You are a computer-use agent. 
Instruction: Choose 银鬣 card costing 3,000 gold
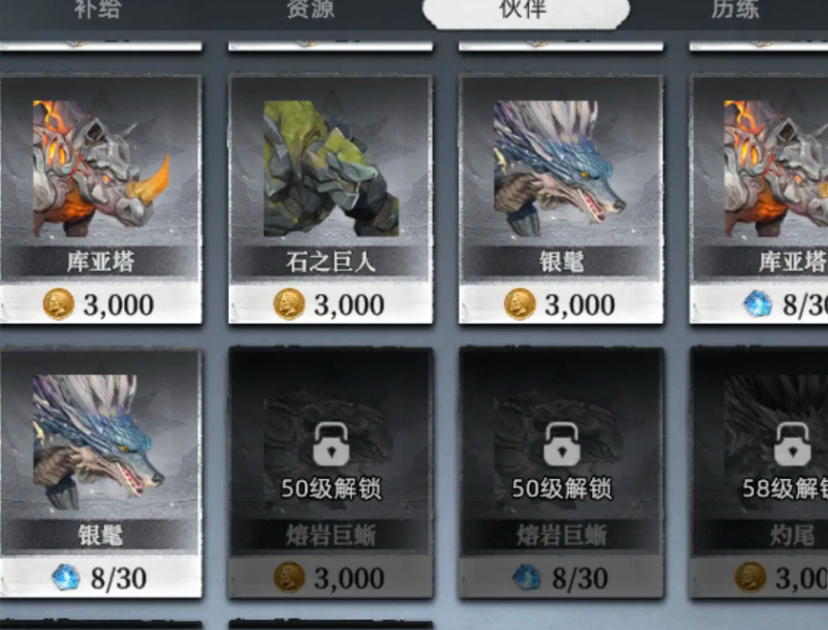[561, 199]
